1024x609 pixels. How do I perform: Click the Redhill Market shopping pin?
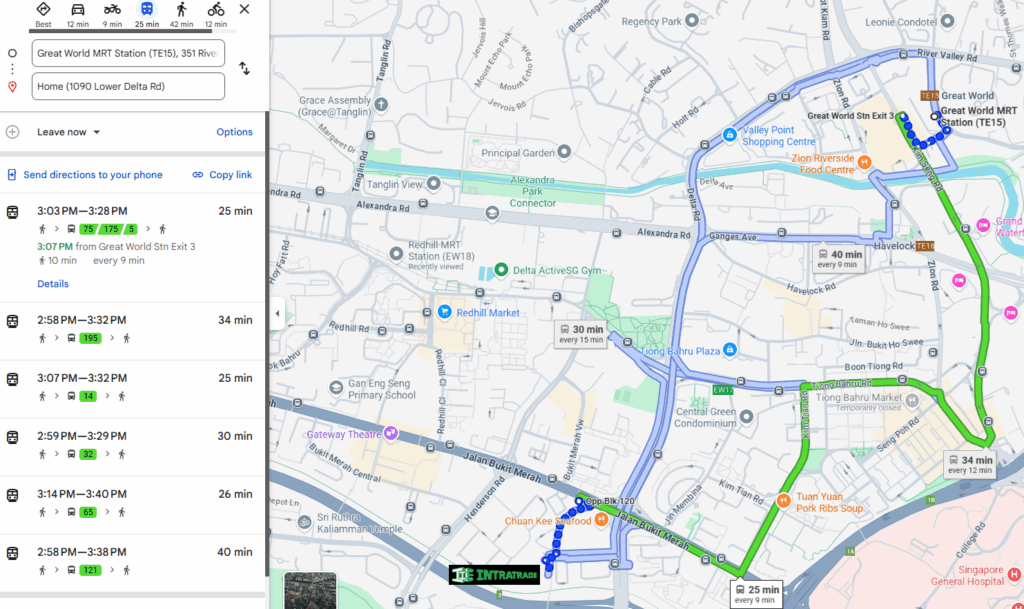click(x=445, y=312)
